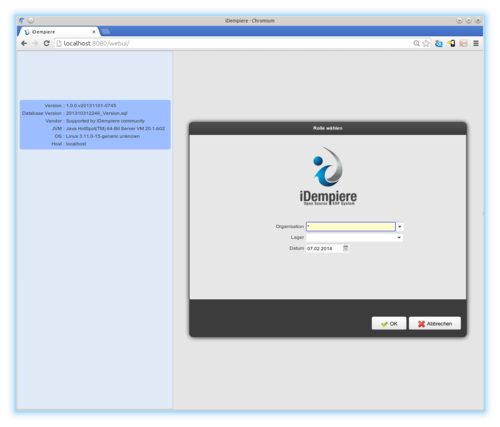
Task: Click the Host localhost text line
Action: (69, 144)
